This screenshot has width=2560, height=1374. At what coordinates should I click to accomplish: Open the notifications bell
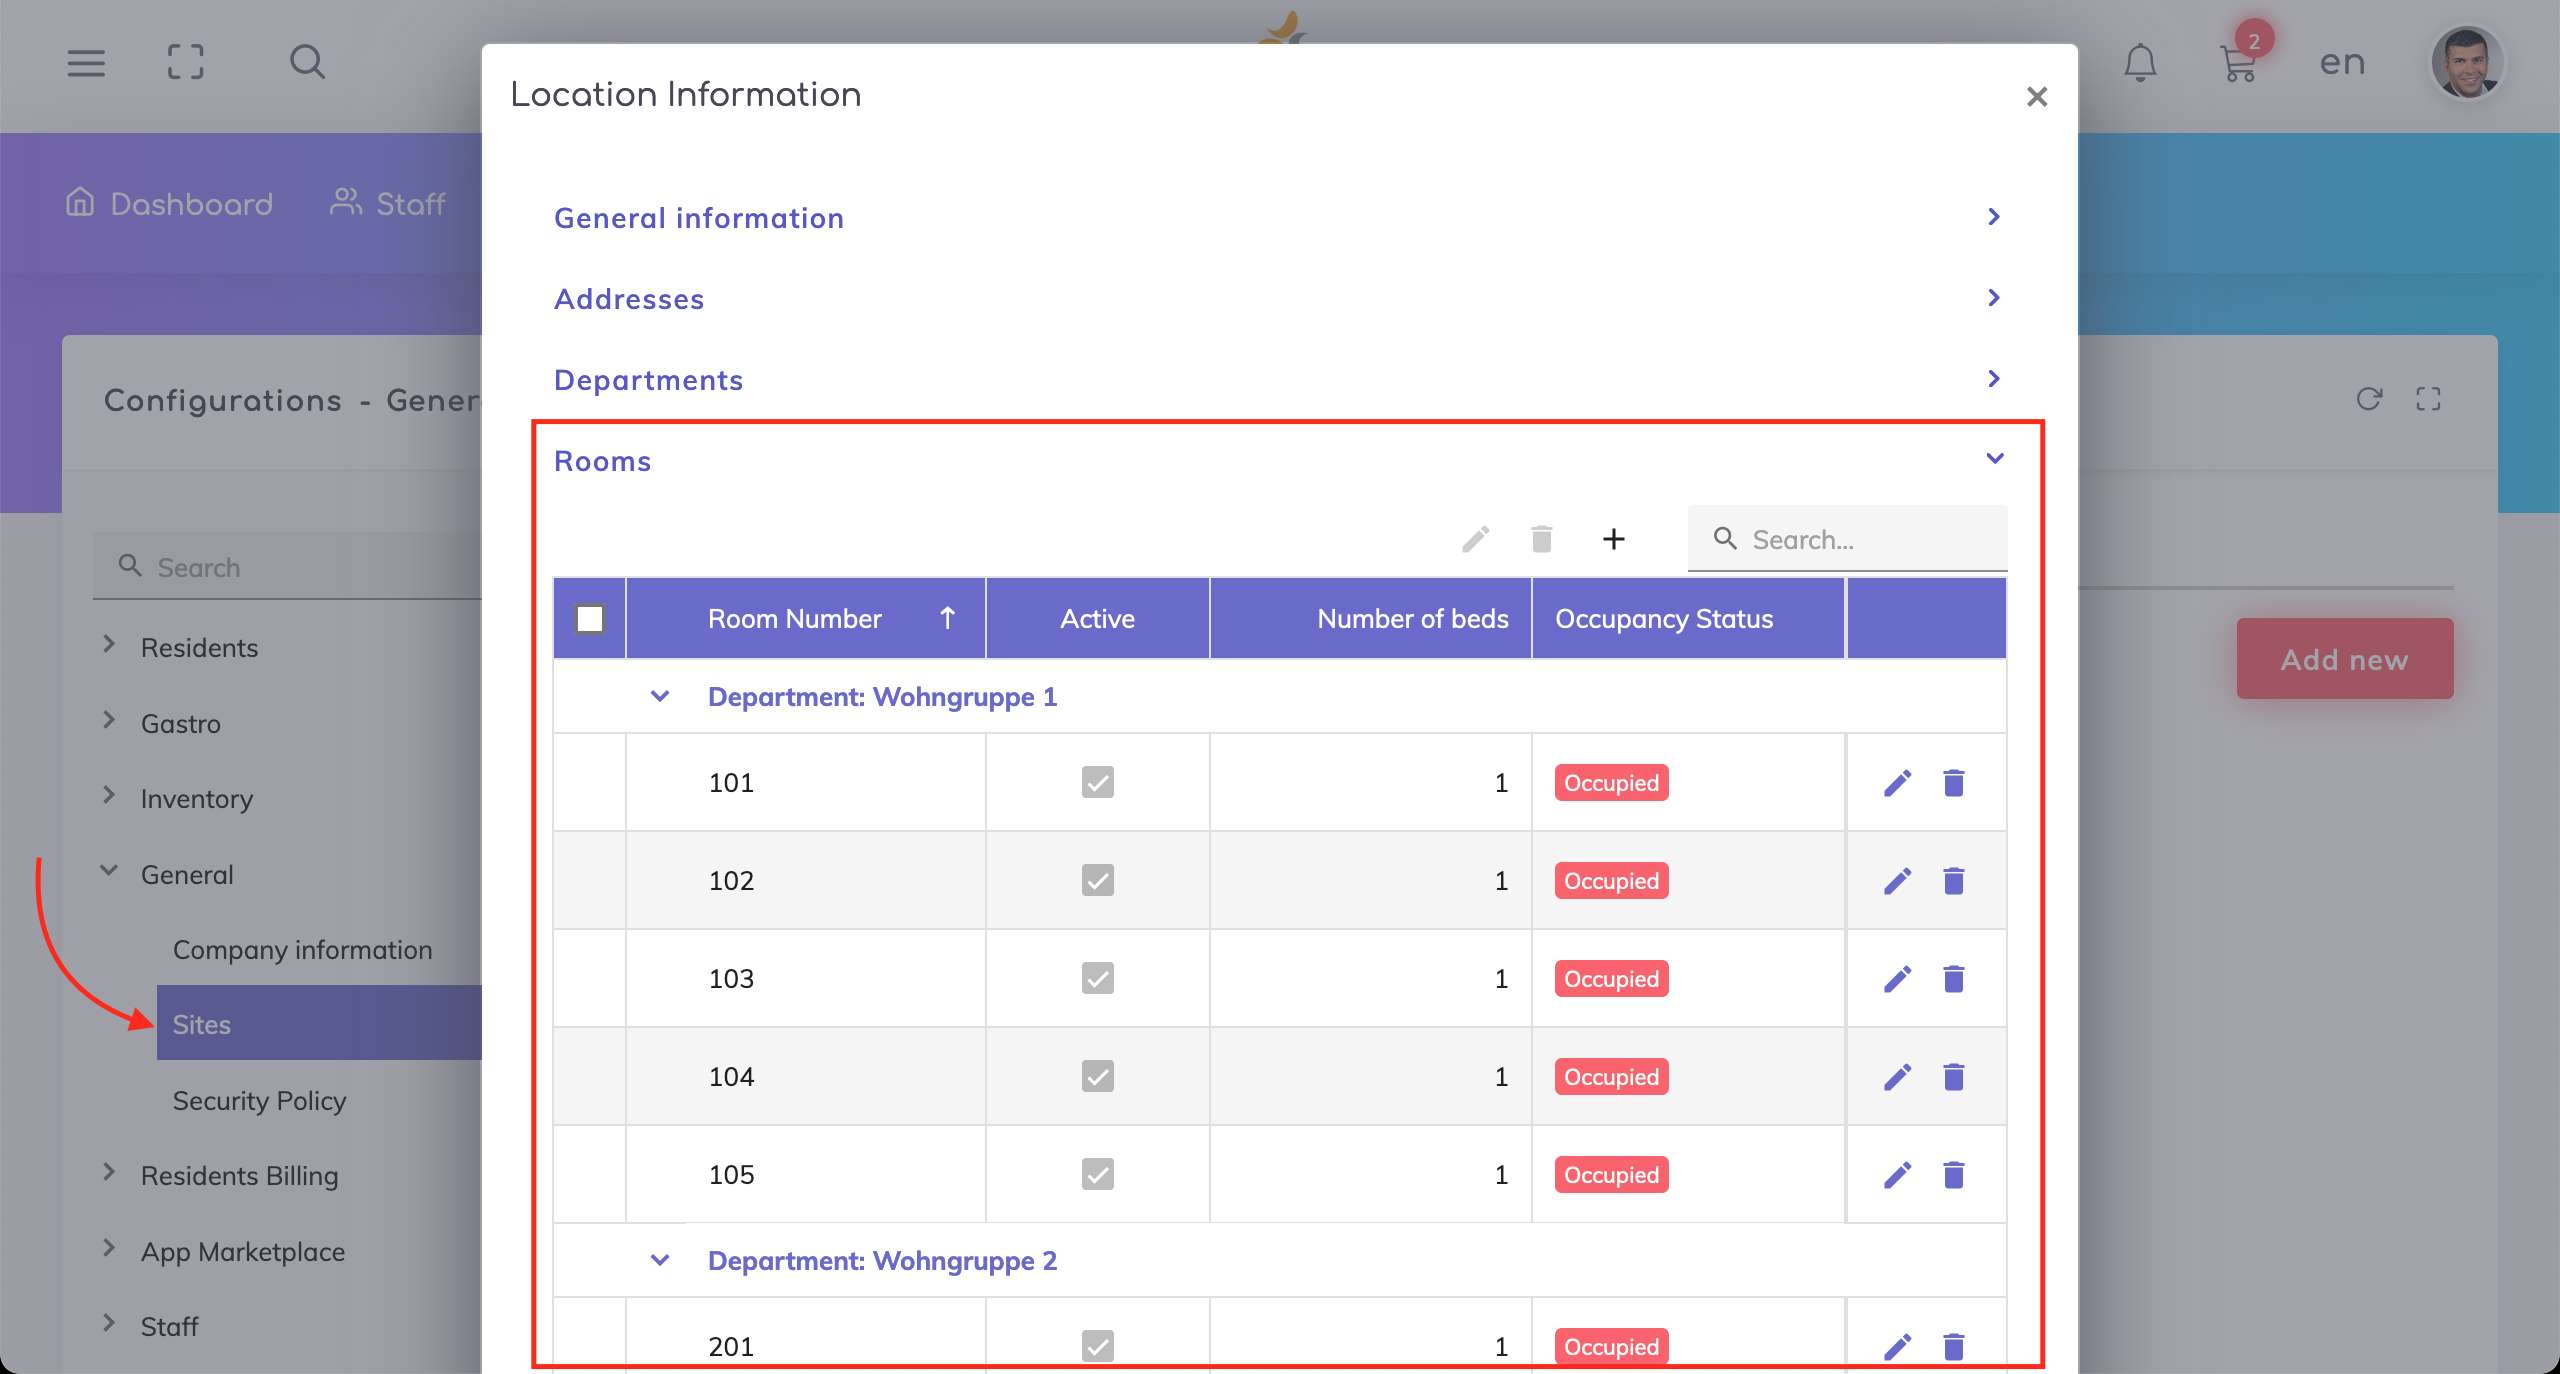2140,63
